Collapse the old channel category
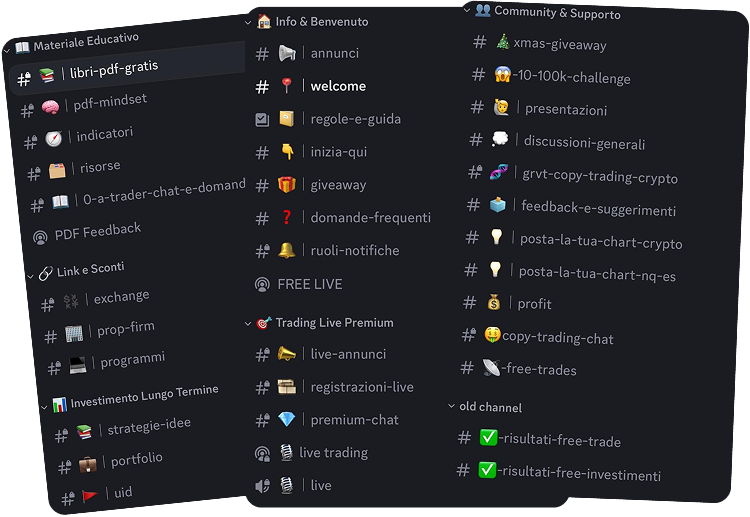This screenshot has width=750, height=517. click(451, 406)
